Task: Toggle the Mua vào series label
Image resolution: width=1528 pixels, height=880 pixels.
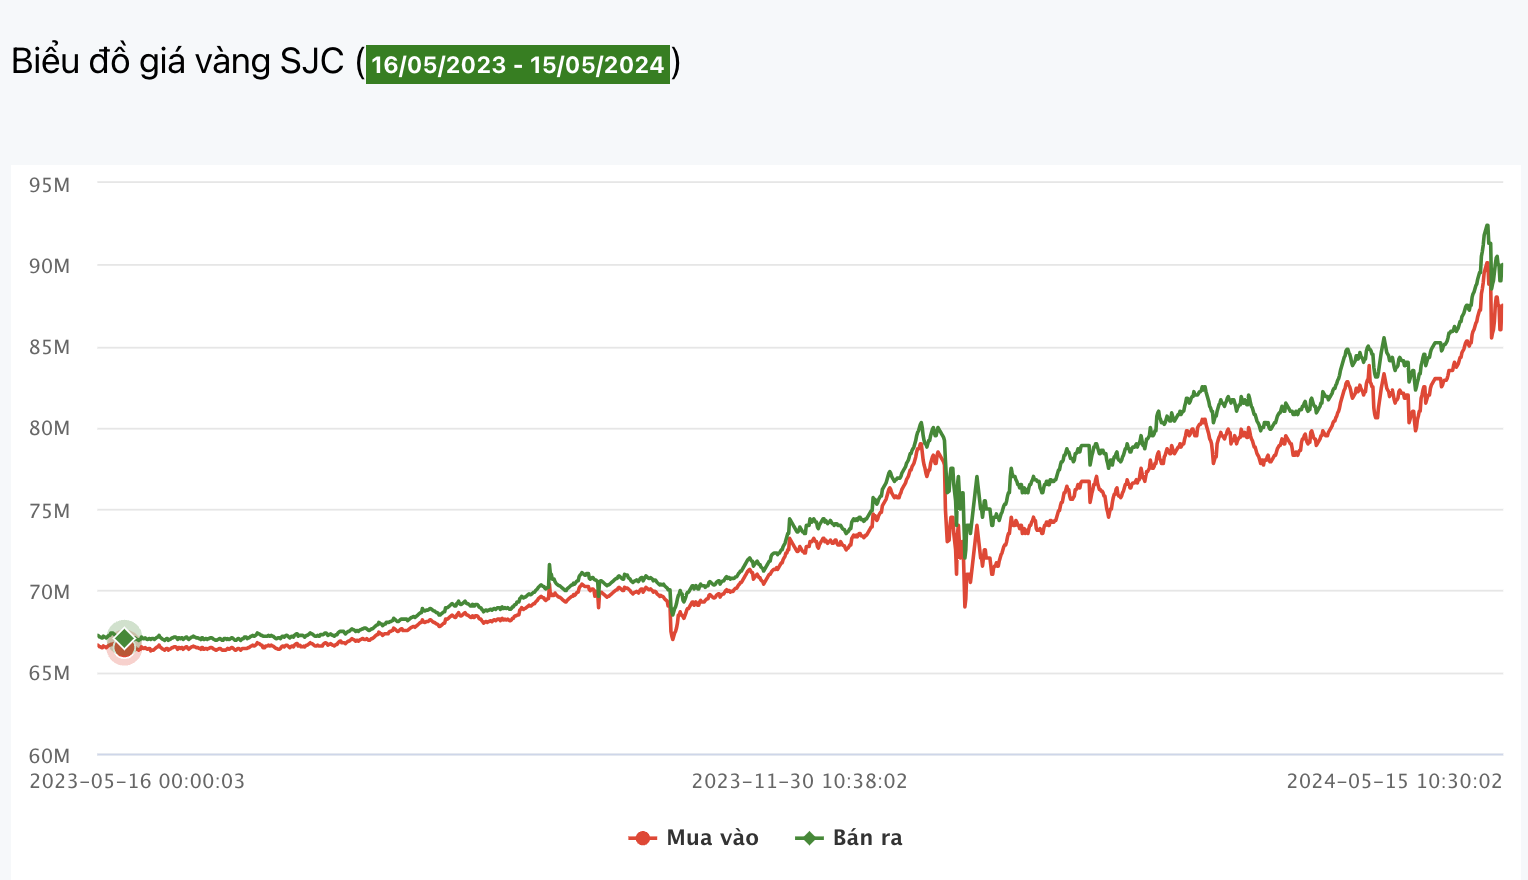Action: pyautogui.click(x=712, y=838)
